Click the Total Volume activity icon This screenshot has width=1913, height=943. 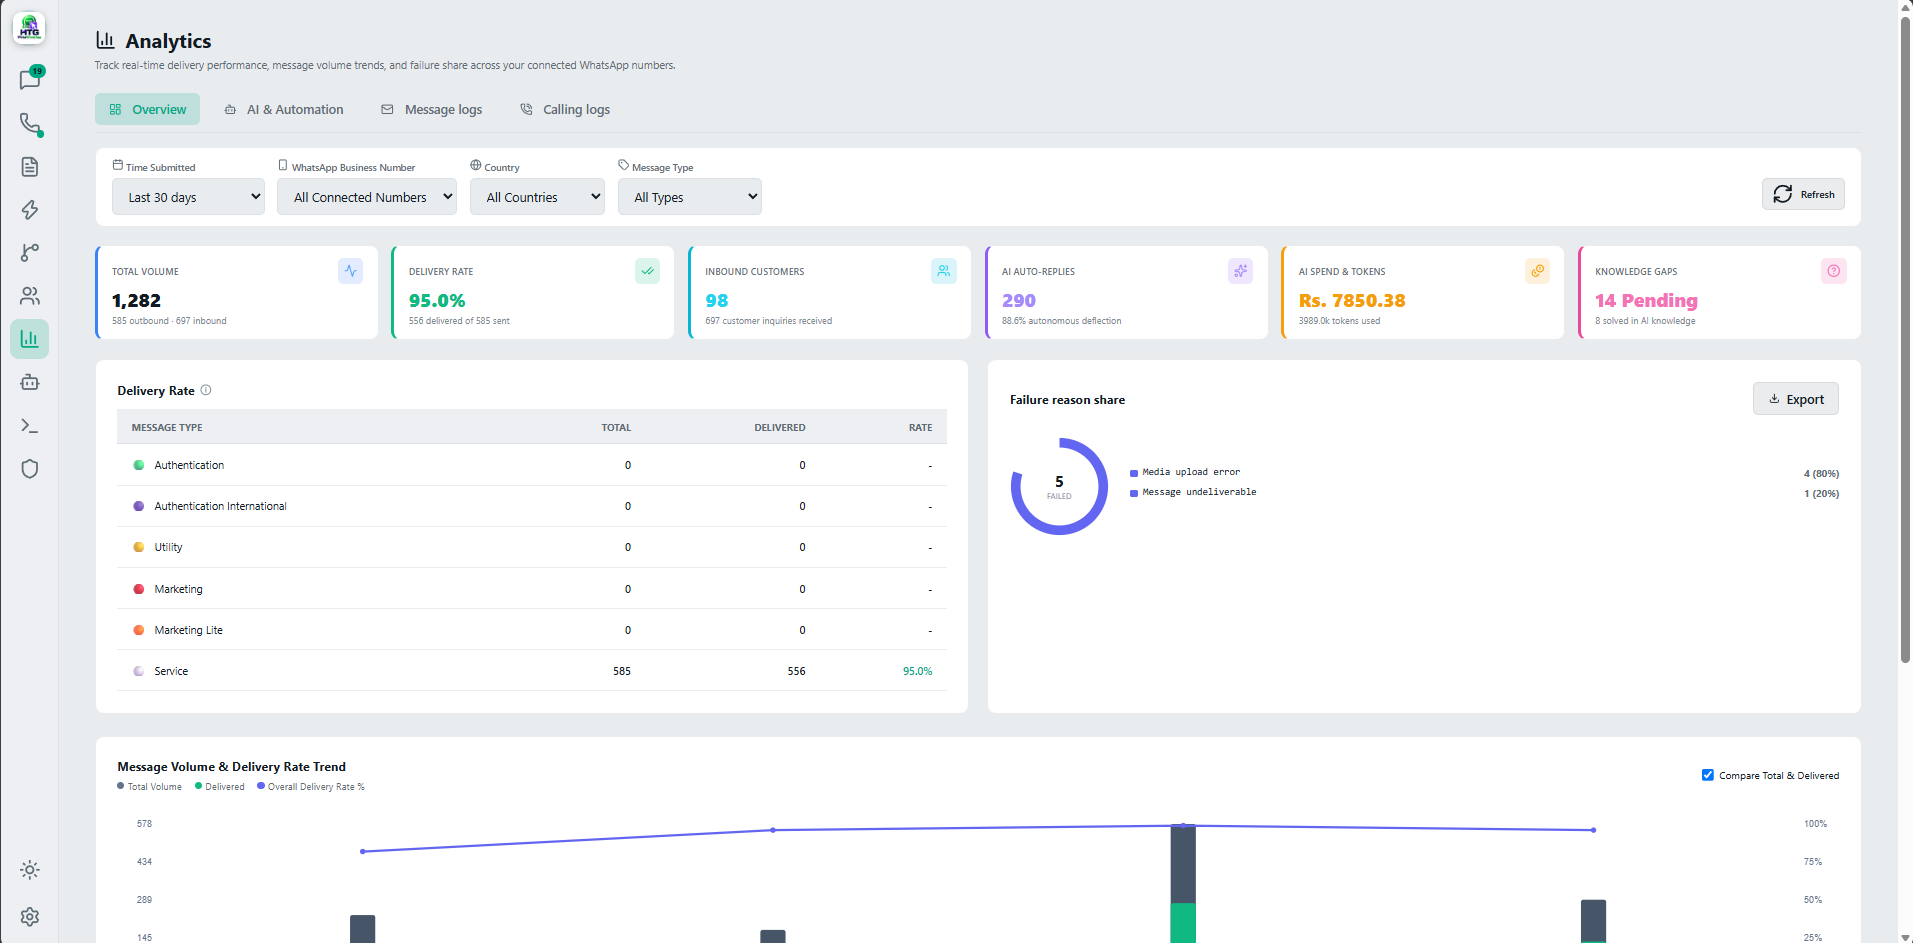tap(350, 271)
